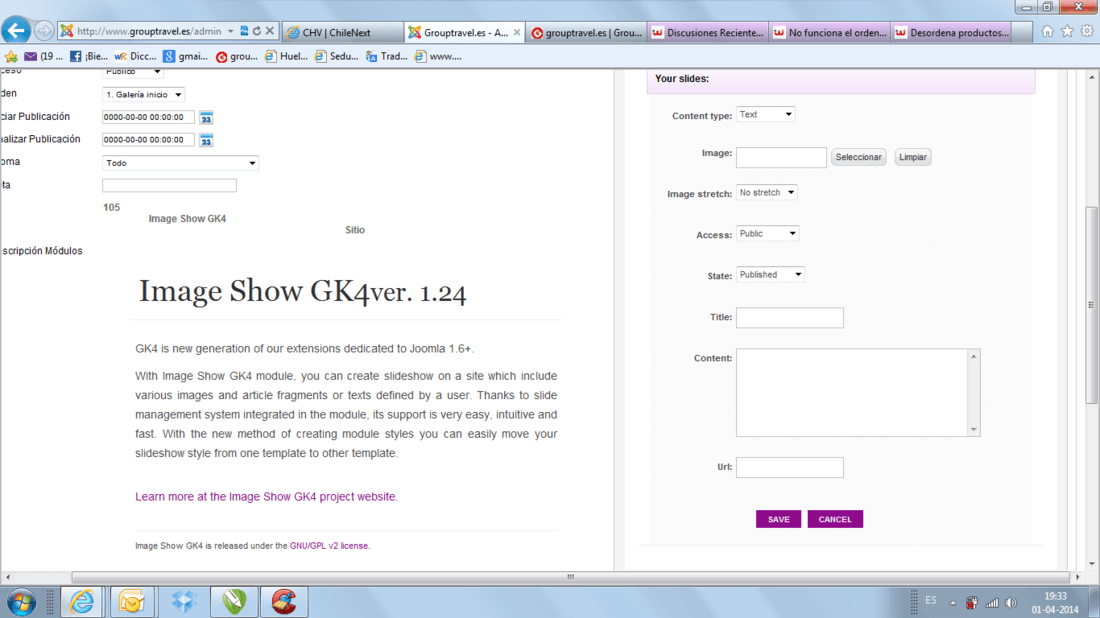Screen dimensions: 1100x618
Task: Open the Sedu... bookmark
Action: (337, 56)
